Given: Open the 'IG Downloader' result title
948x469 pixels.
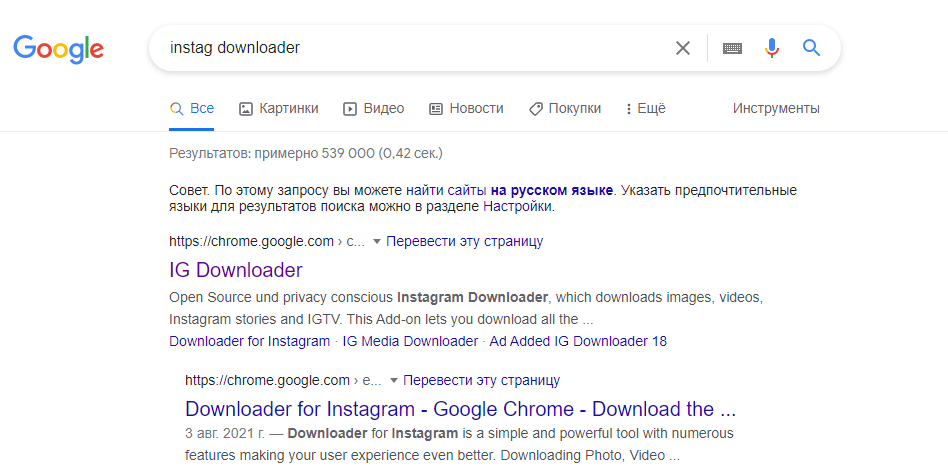Looking at the screenshot, I should 236,270.
